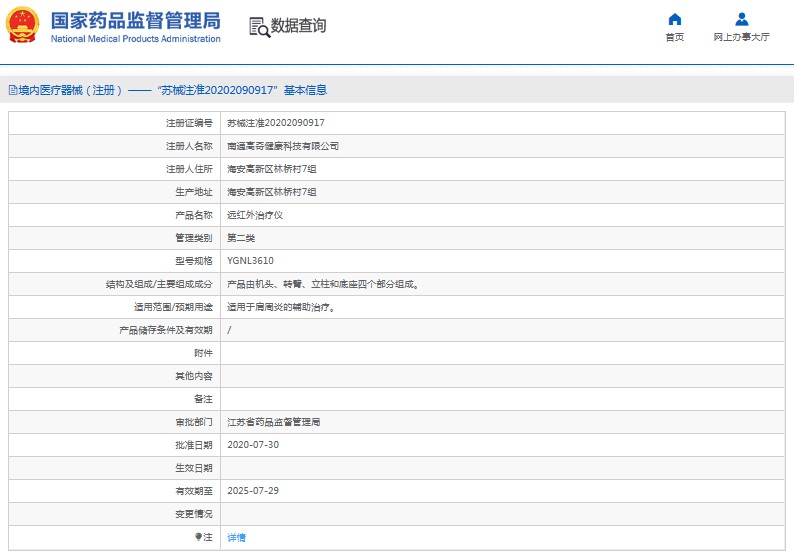This screenshot has height=558, width=794.
Task: Select product name 远红外治疗仪
Action: coord(255,215)
